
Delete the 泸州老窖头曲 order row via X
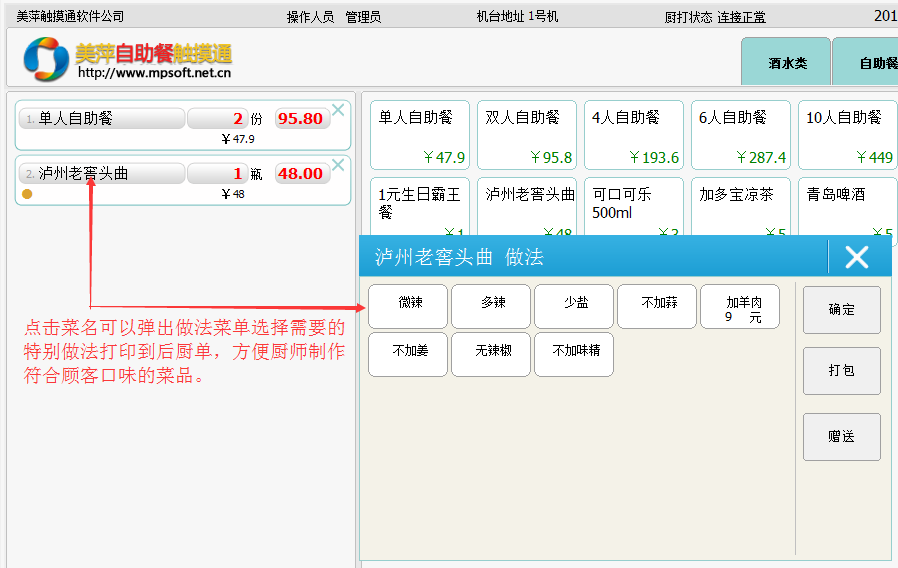point(338,165)
